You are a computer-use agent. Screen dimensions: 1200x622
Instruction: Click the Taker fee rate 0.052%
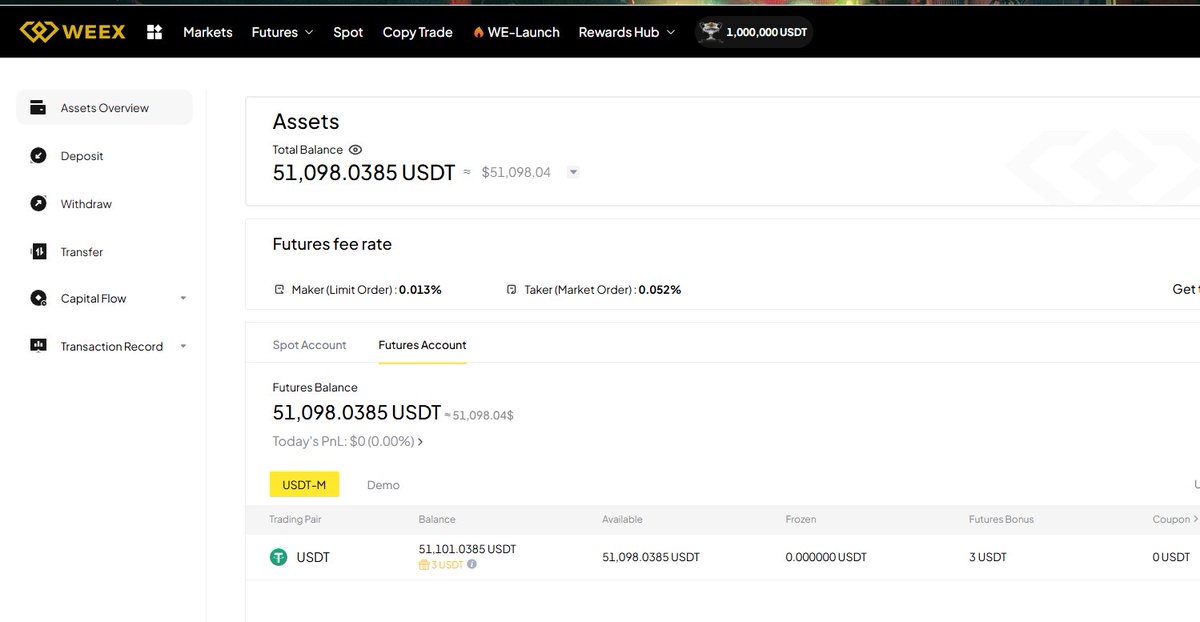659,290
